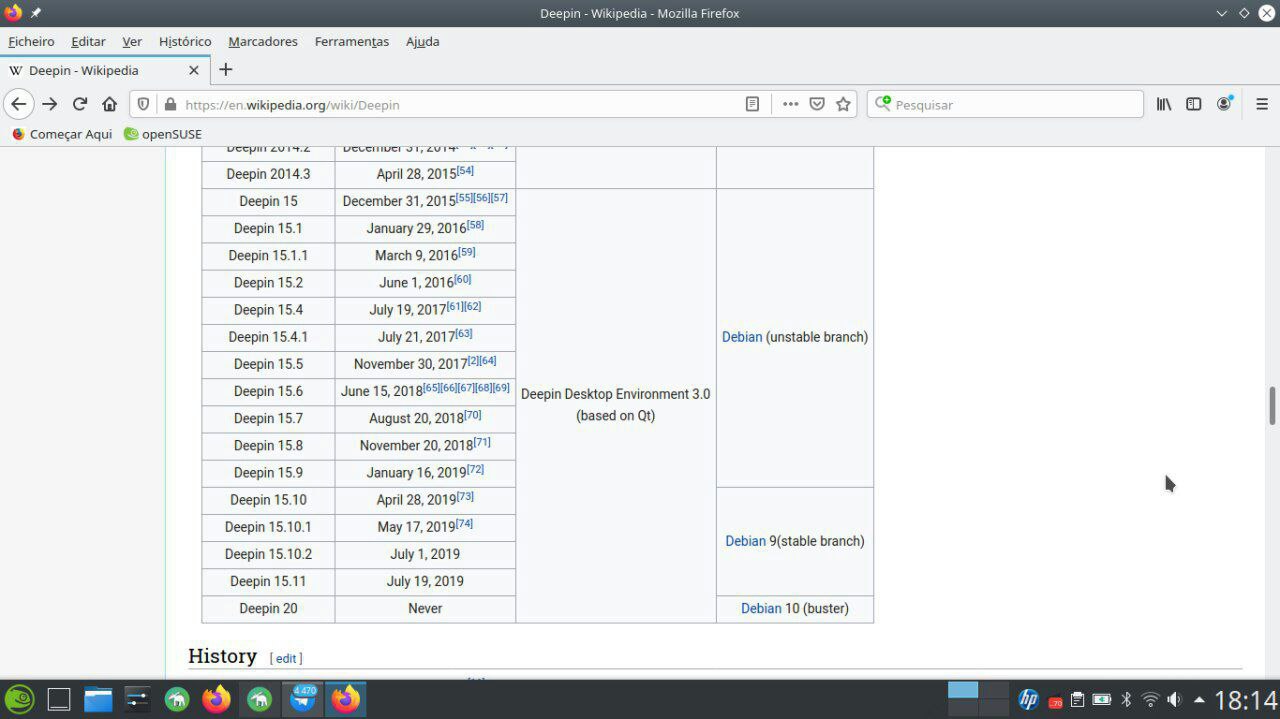1280x719 pixels.
Task: View site security padlock information
Action: coord(170,104)
